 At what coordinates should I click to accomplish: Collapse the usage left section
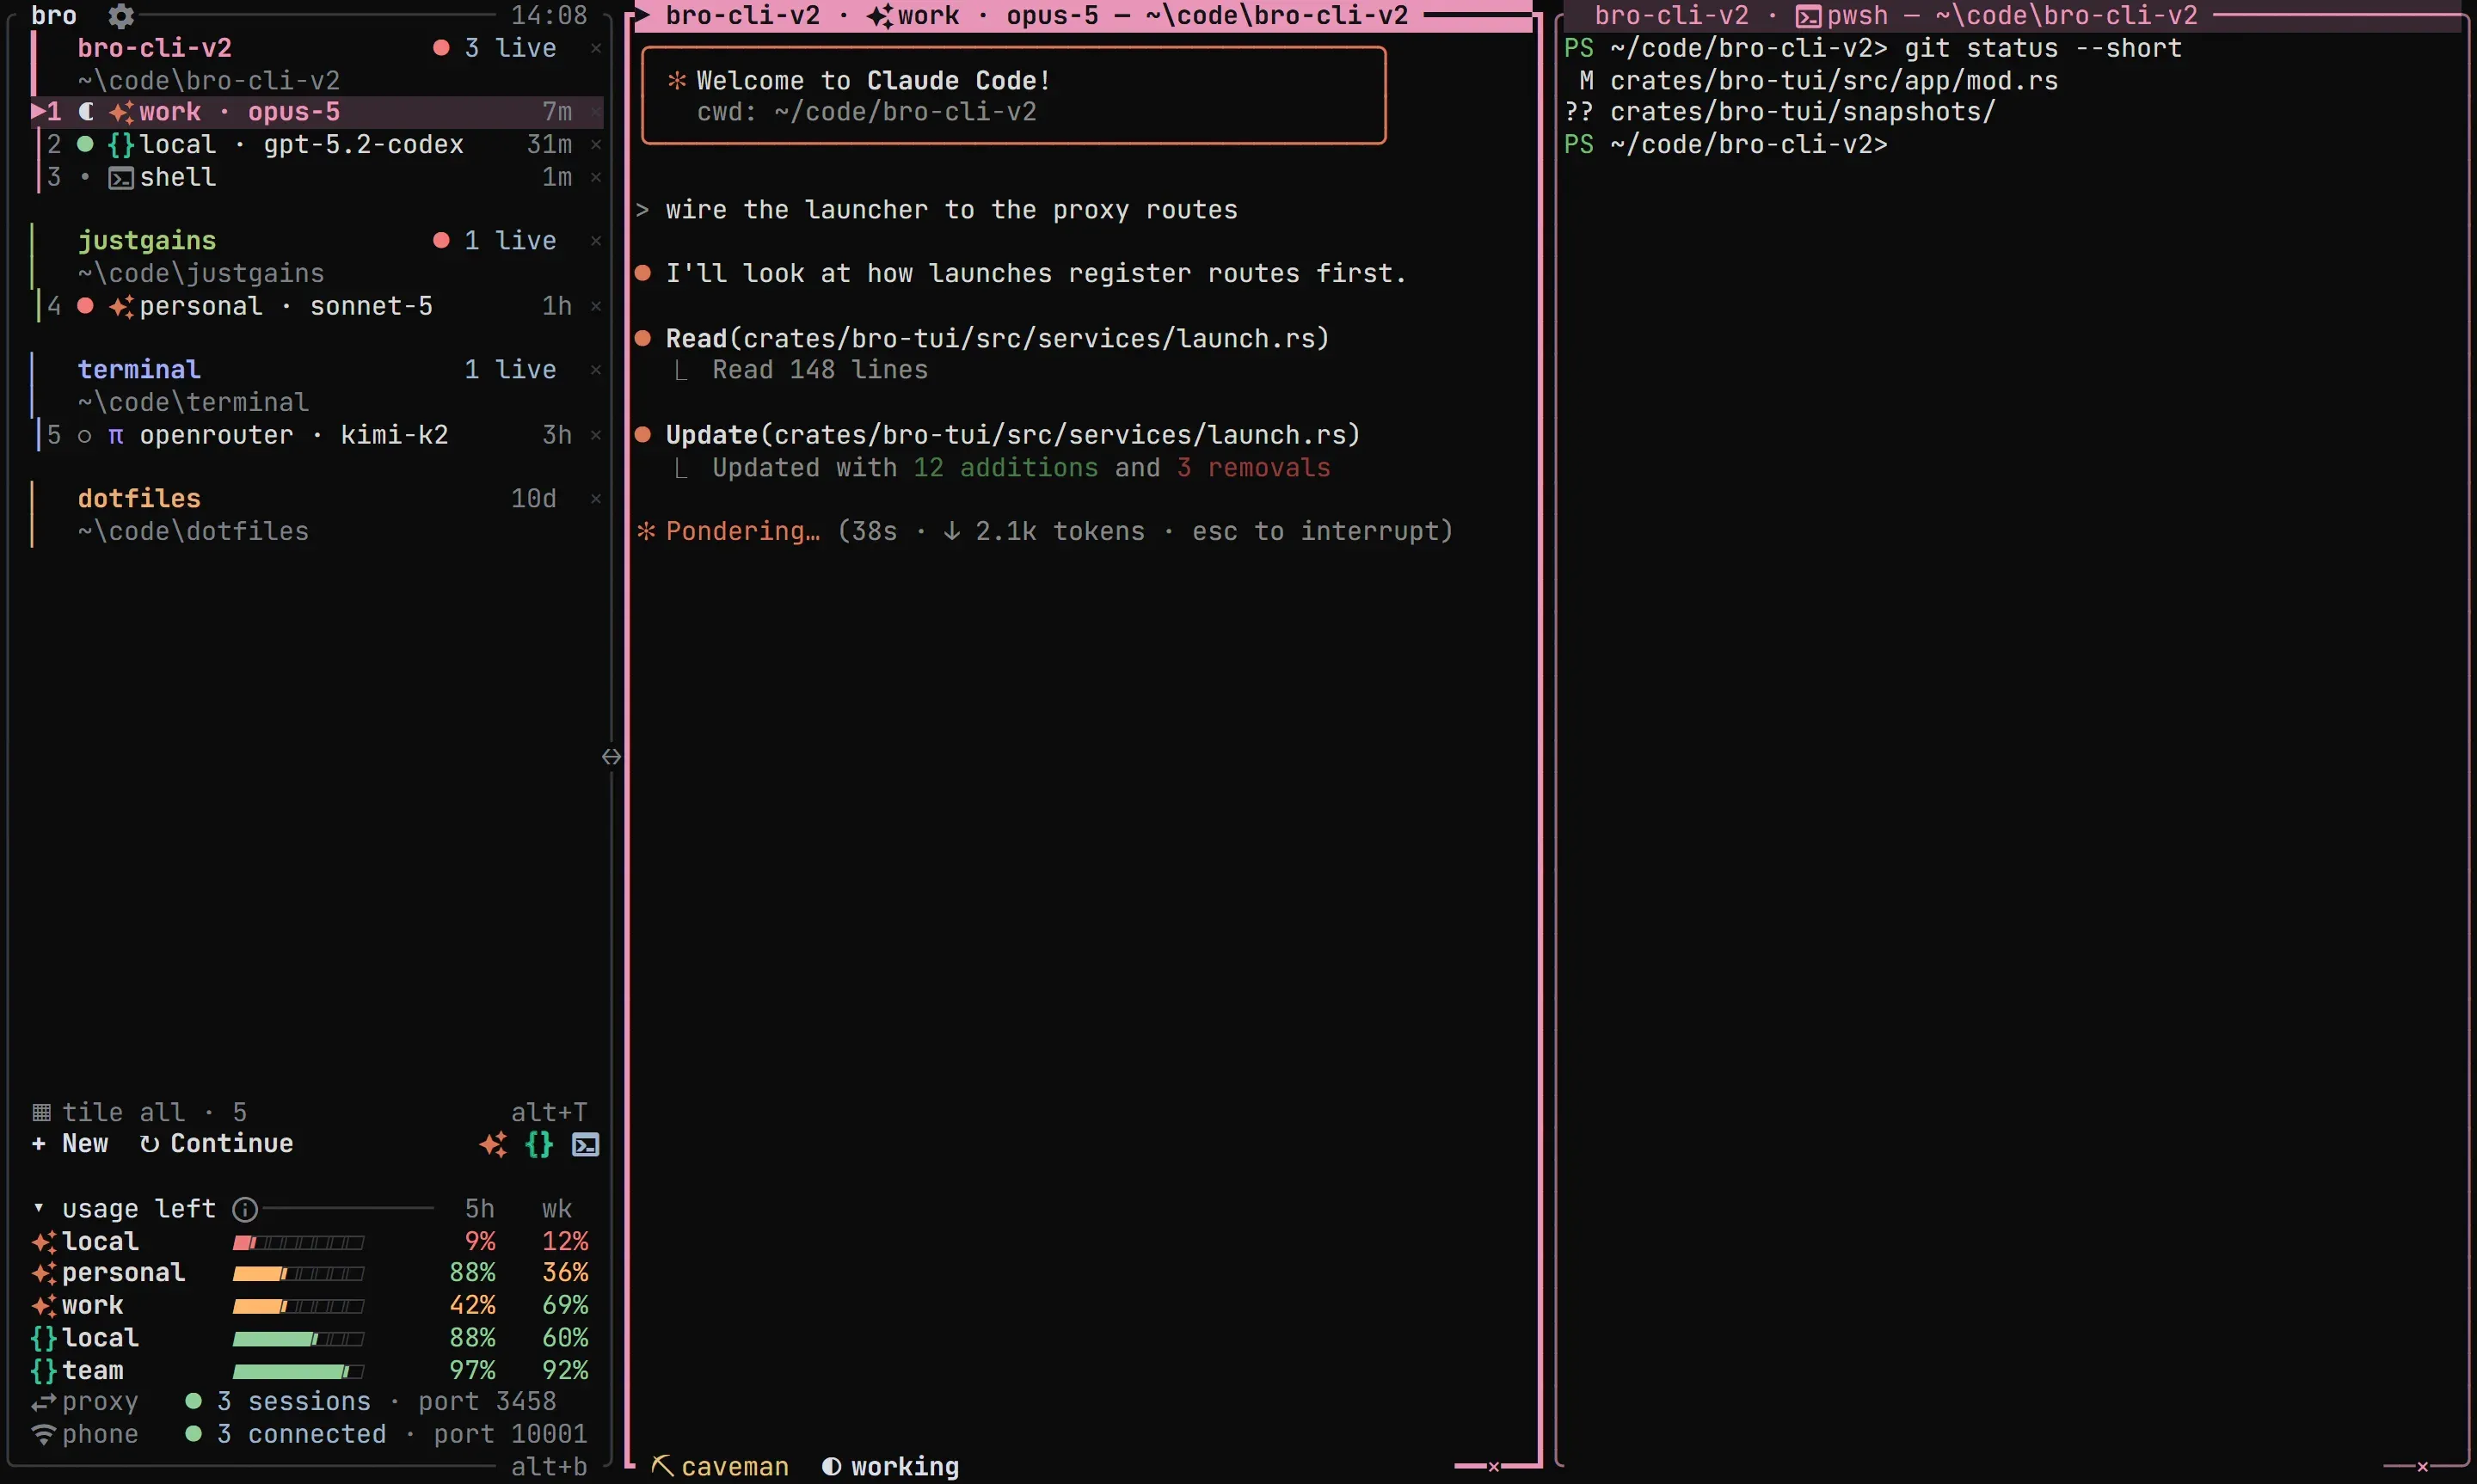(x=39, y=1209)
